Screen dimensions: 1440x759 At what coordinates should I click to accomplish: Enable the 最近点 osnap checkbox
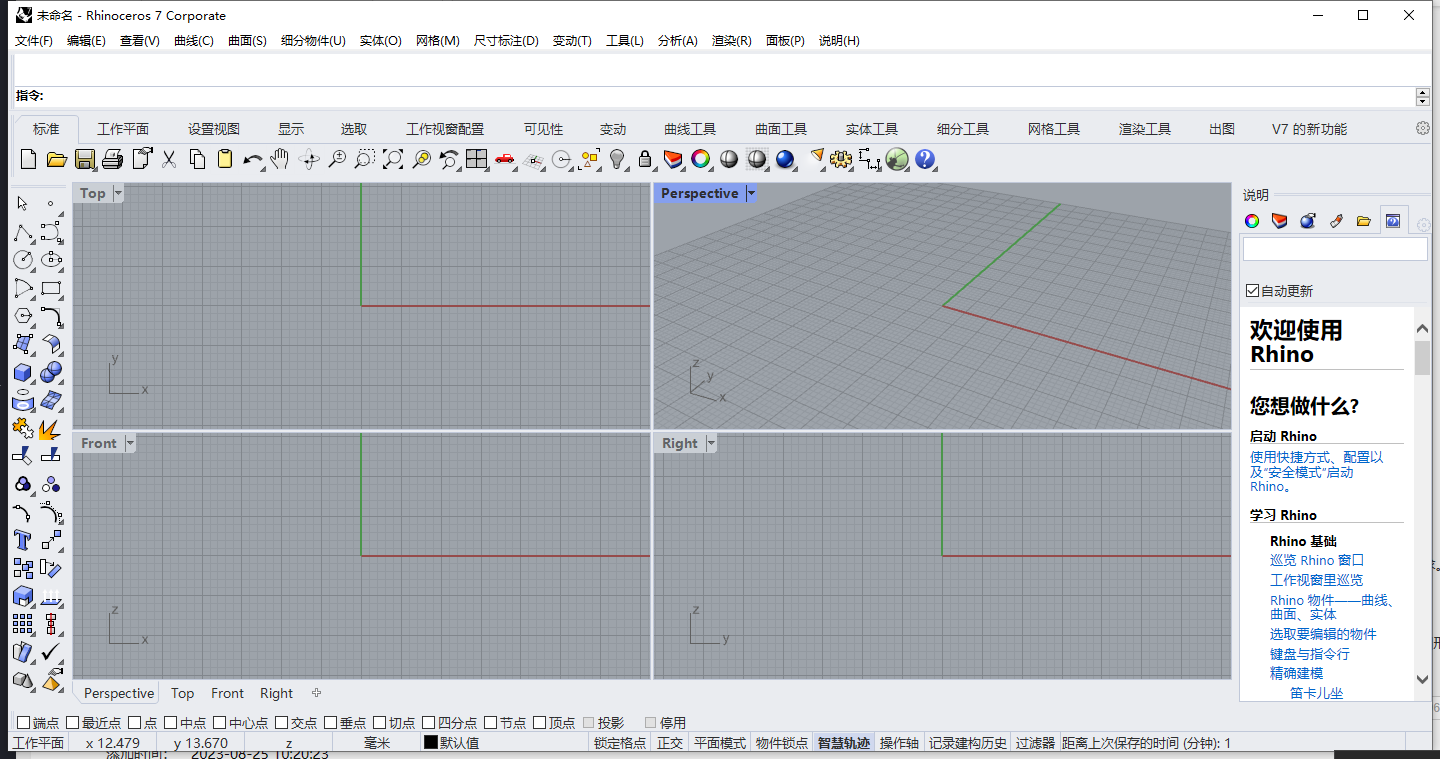pos(72,722)
